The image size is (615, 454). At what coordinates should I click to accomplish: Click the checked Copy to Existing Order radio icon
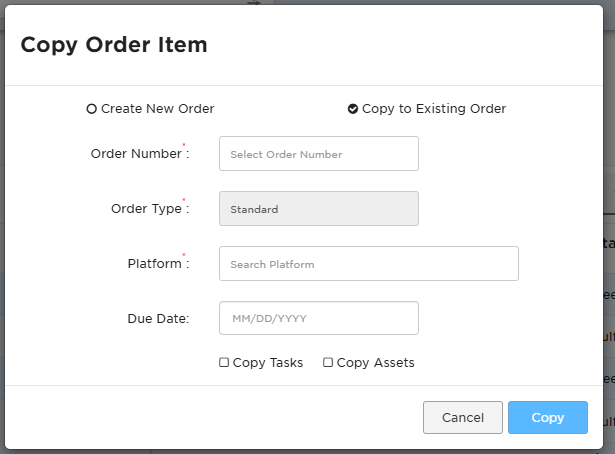point(353,109)
